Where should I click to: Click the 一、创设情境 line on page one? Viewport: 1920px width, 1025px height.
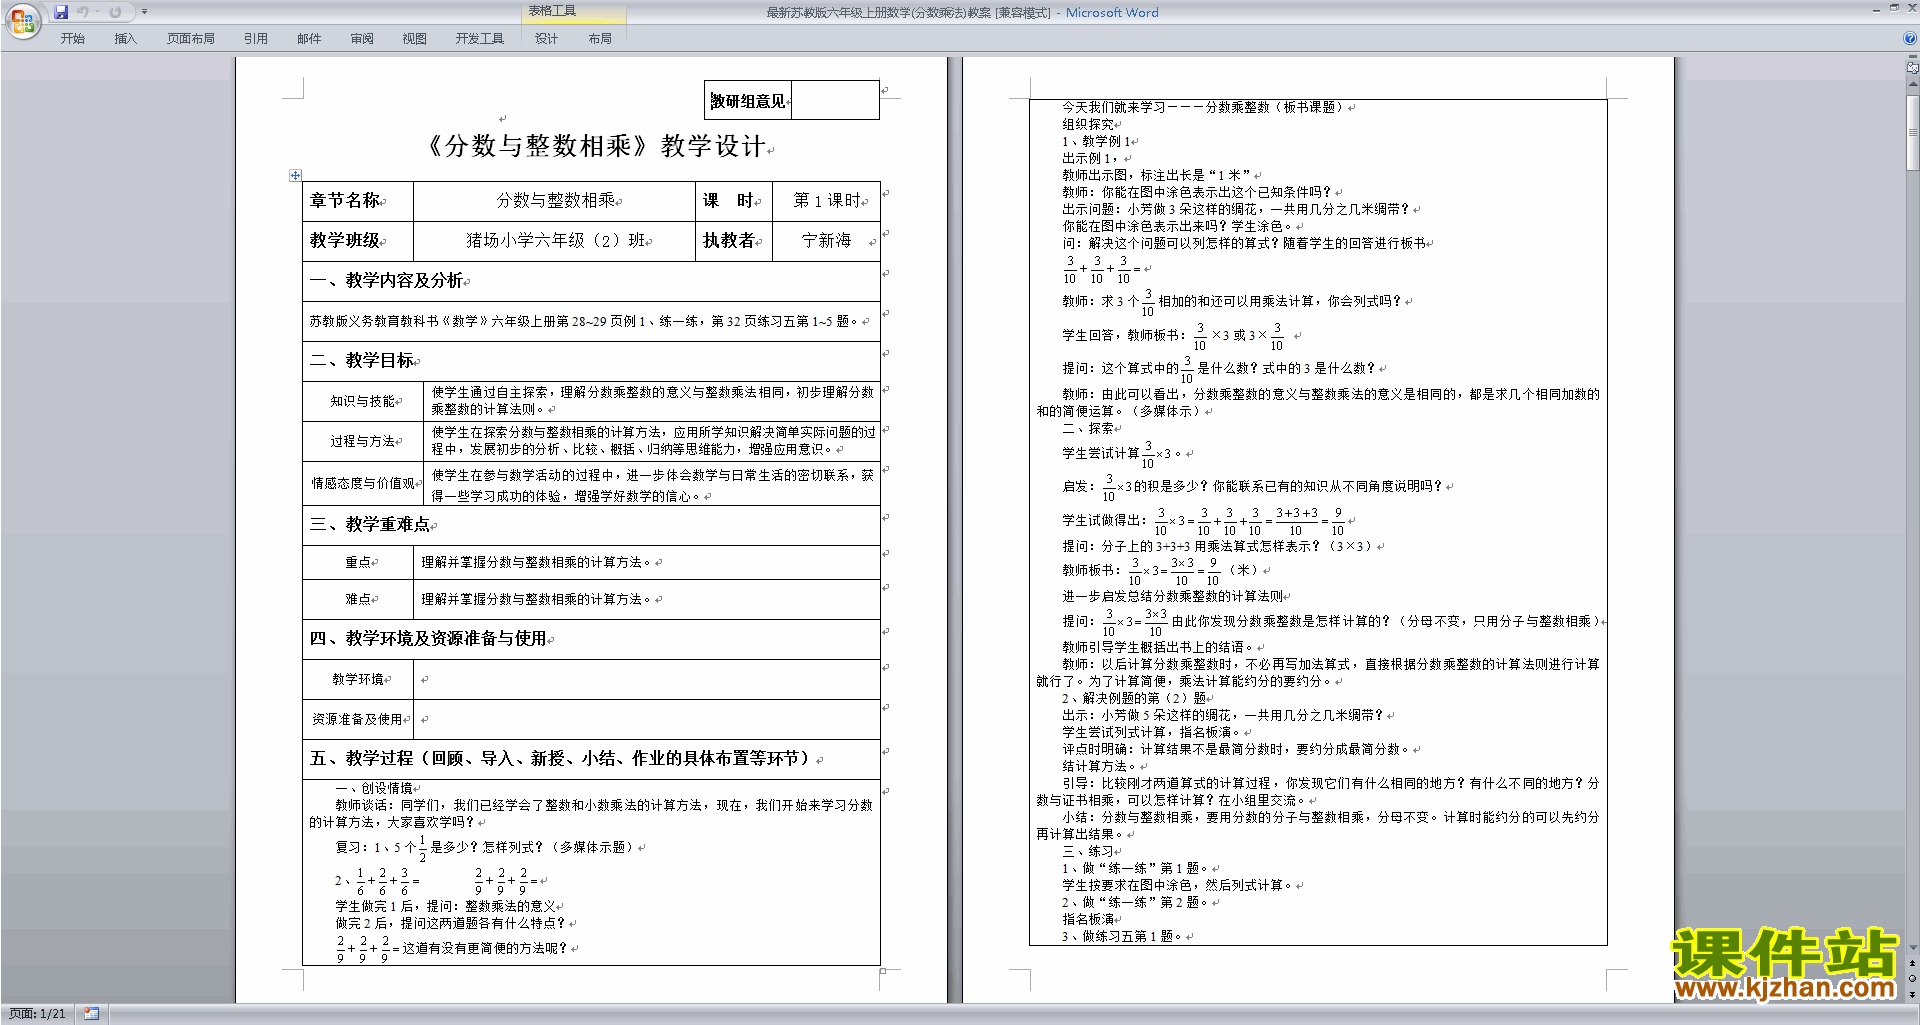(374, 789)
